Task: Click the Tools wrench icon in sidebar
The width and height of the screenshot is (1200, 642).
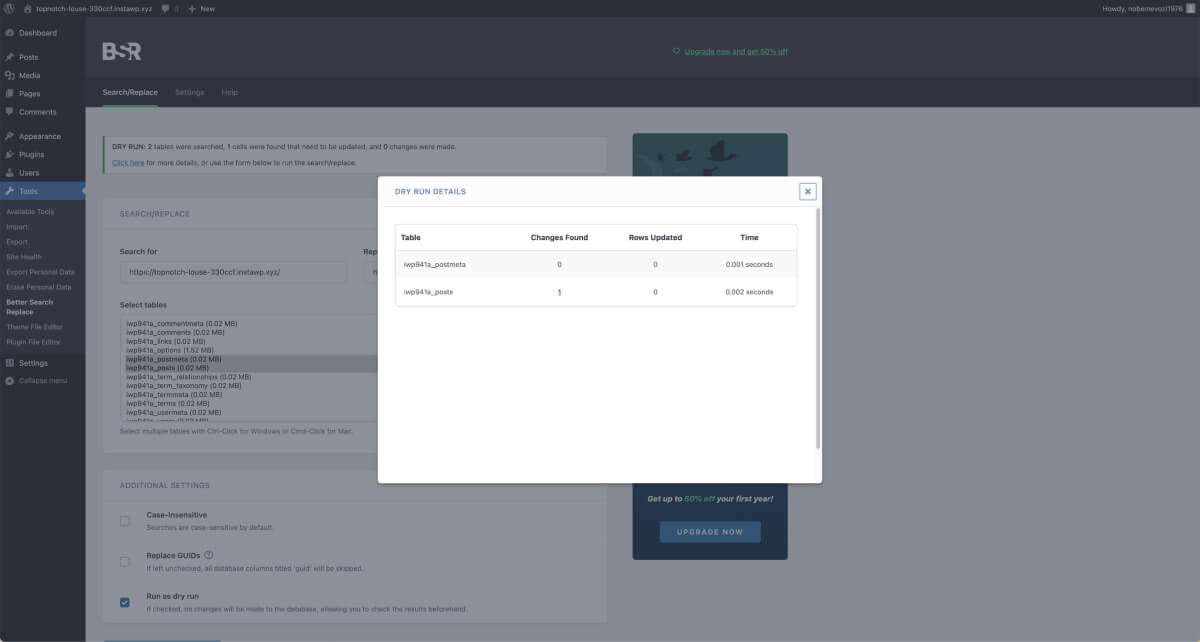Action: point(9,191)
